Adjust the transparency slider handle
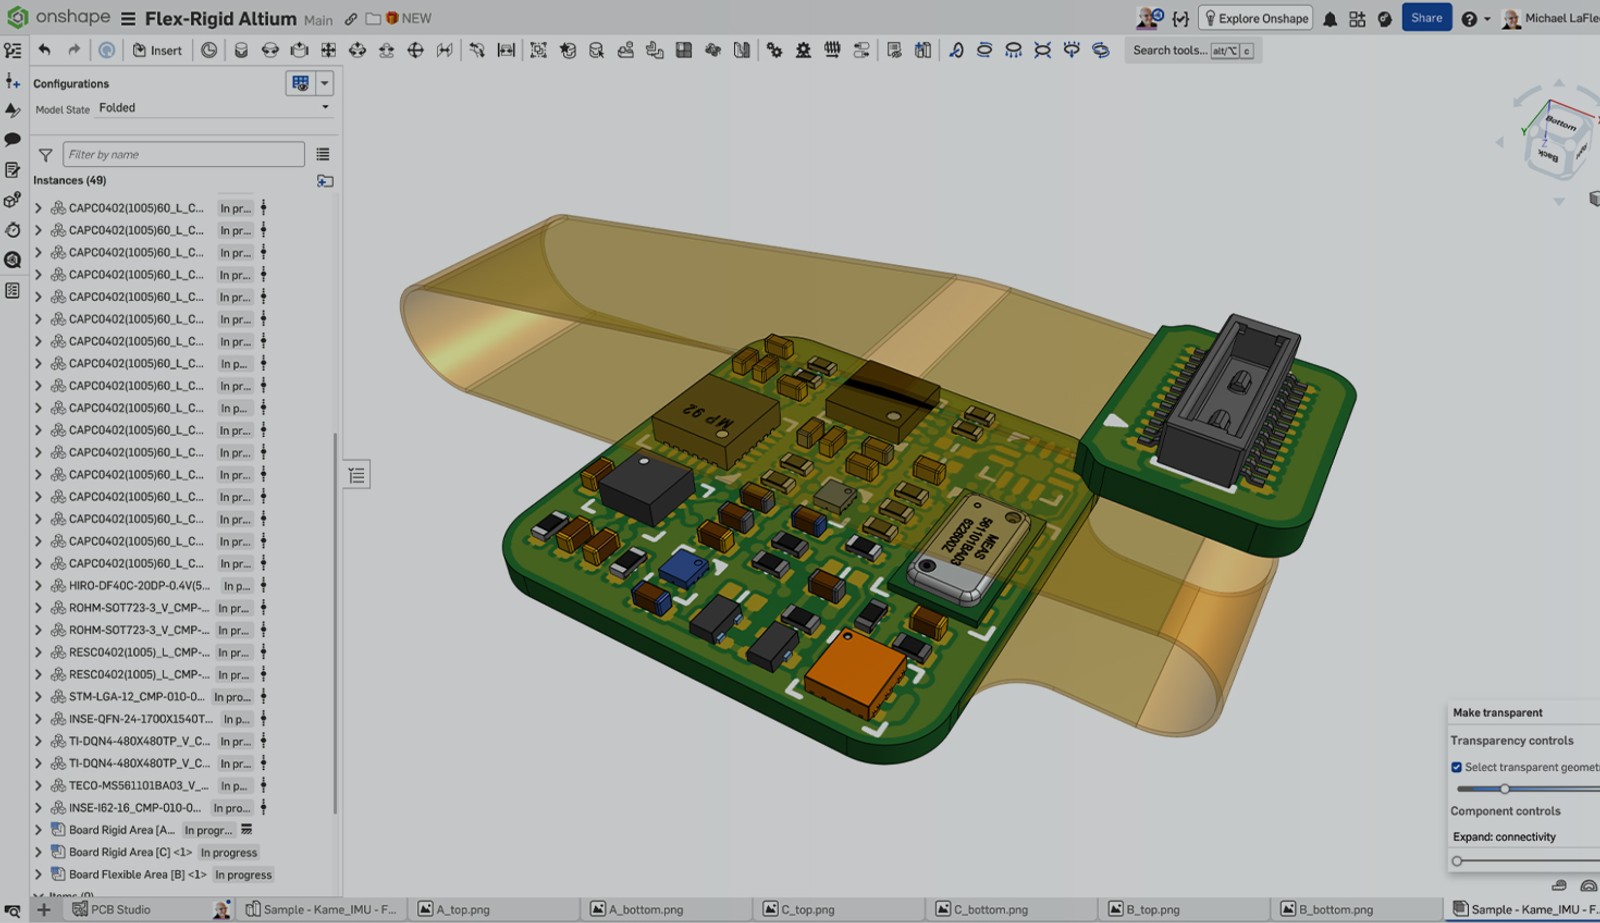Viewport: 1600px width, 923px height. pos(1504,789)
